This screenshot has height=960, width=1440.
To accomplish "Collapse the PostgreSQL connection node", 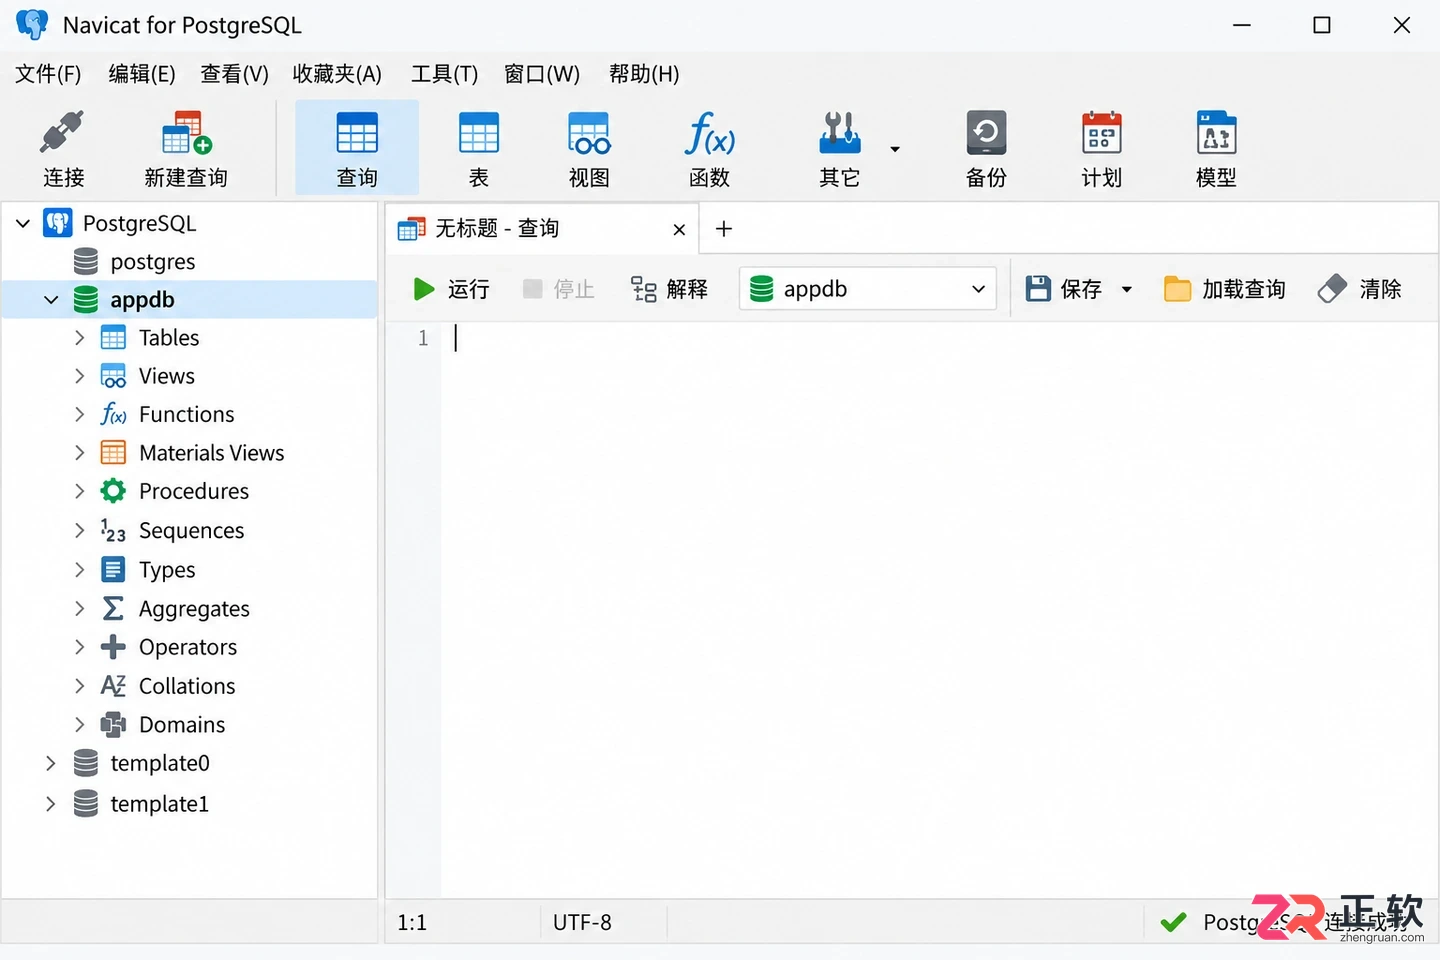I will [23, 223].
